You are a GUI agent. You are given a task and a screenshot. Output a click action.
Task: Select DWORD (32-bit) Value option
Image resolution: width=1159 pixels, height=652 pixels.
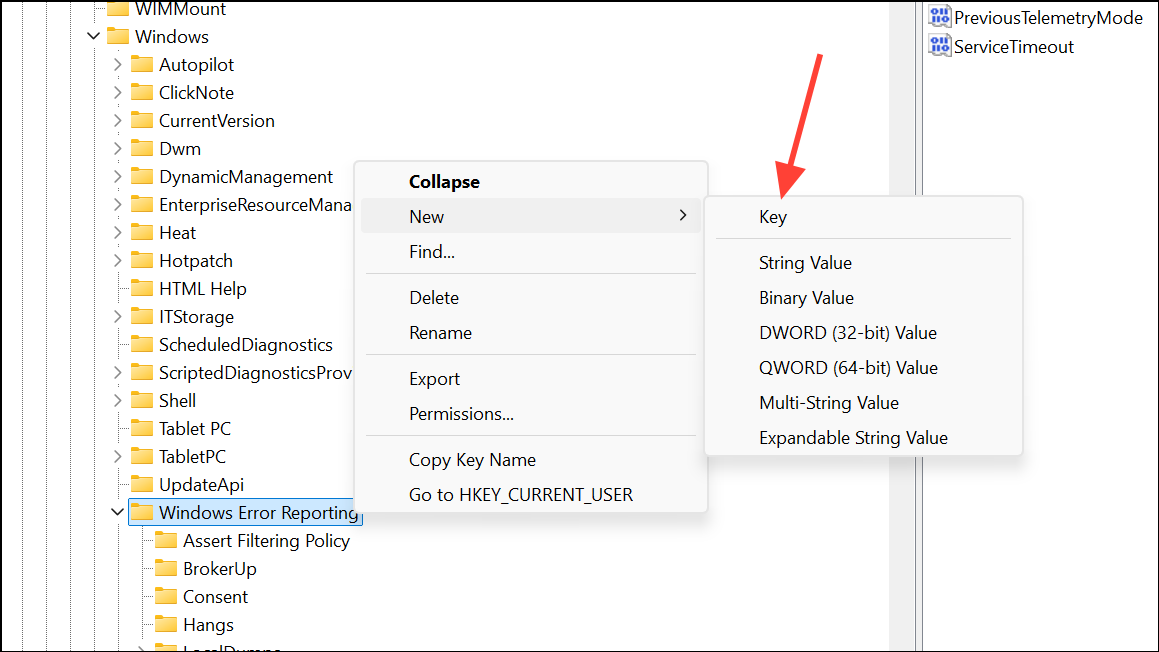point(847,333)
